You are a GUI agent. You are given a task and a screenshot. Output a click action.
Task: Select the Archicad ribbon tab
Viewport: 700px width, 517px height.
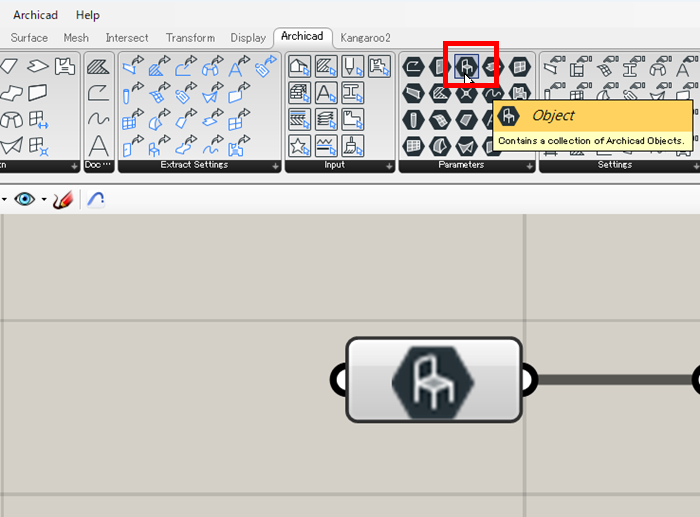tap(302, 37)
